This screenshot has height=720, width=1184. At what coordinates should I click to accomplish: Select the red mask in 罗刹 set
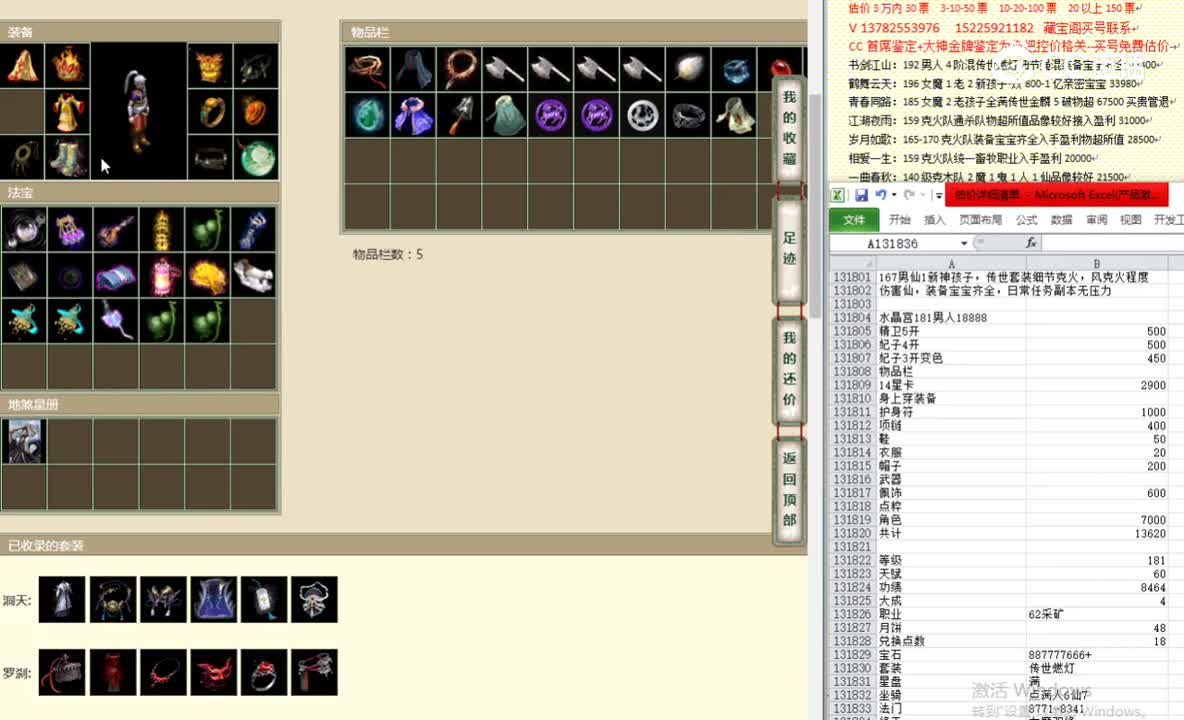coord(214,672)
